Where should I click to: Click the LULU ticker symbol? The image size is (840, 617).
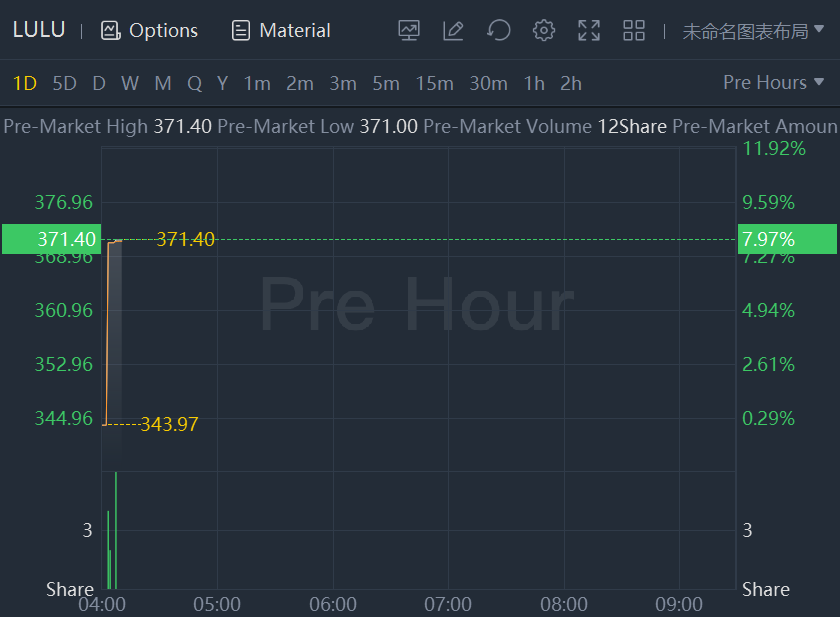point(39,30)
